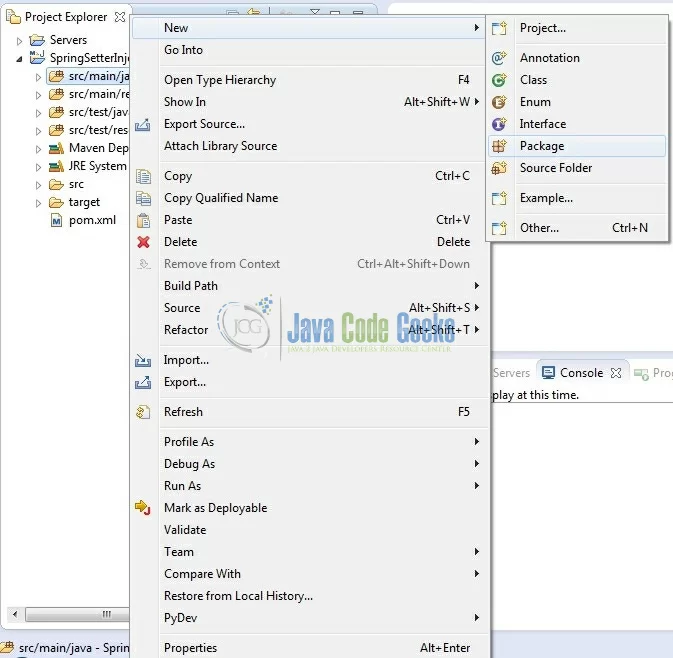Image resolution: width=673 pixels, height=658 pixels.
Task: Select pom.xml in Project Explorer
Action: click(92, 221)
